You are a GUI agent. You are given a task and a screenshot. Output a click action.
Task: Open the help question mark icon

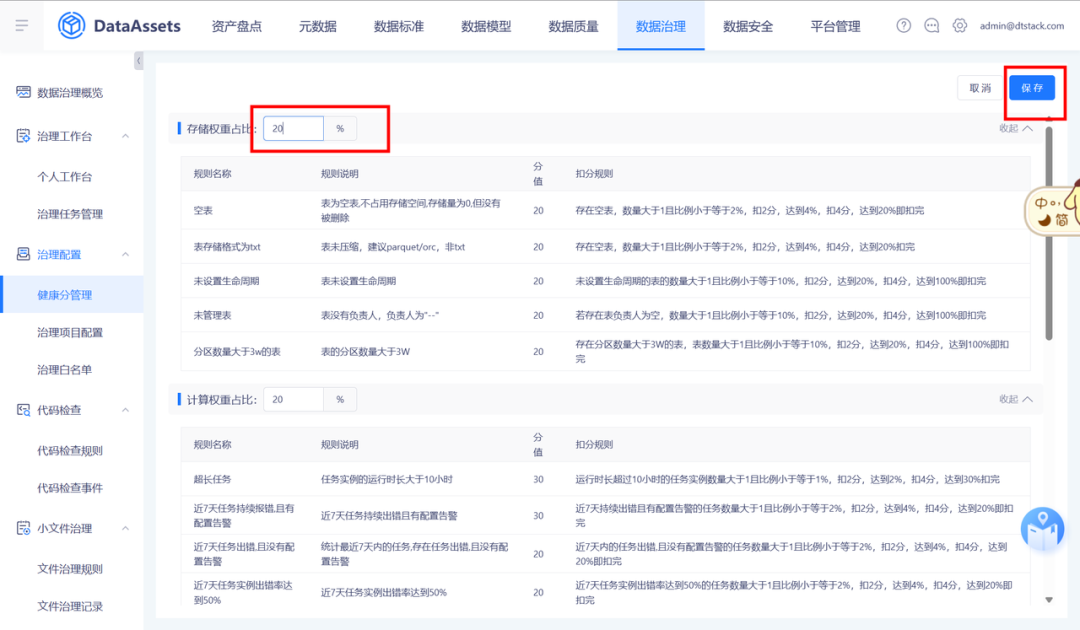tap(904, 26)
